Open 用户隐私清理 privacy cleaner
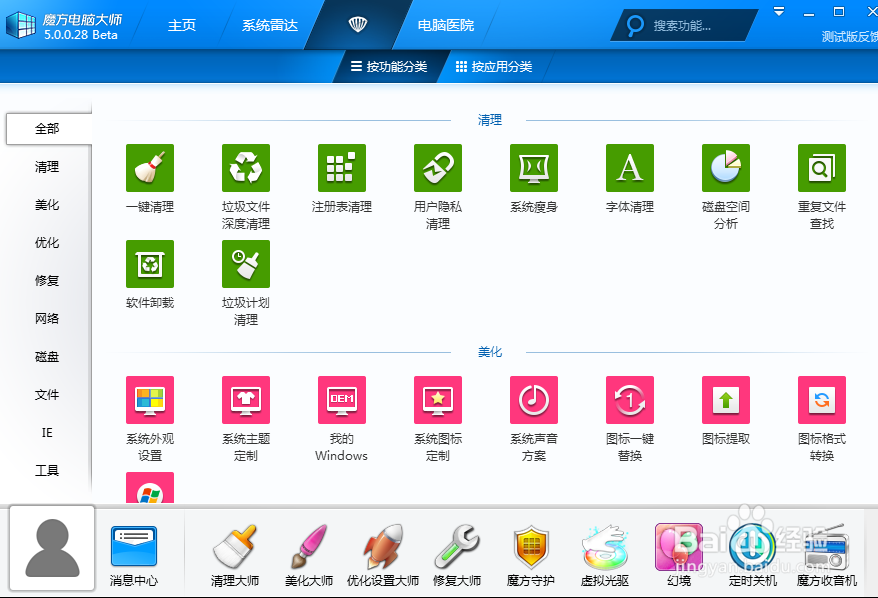878x598 pixels. (x=437, y=167)
